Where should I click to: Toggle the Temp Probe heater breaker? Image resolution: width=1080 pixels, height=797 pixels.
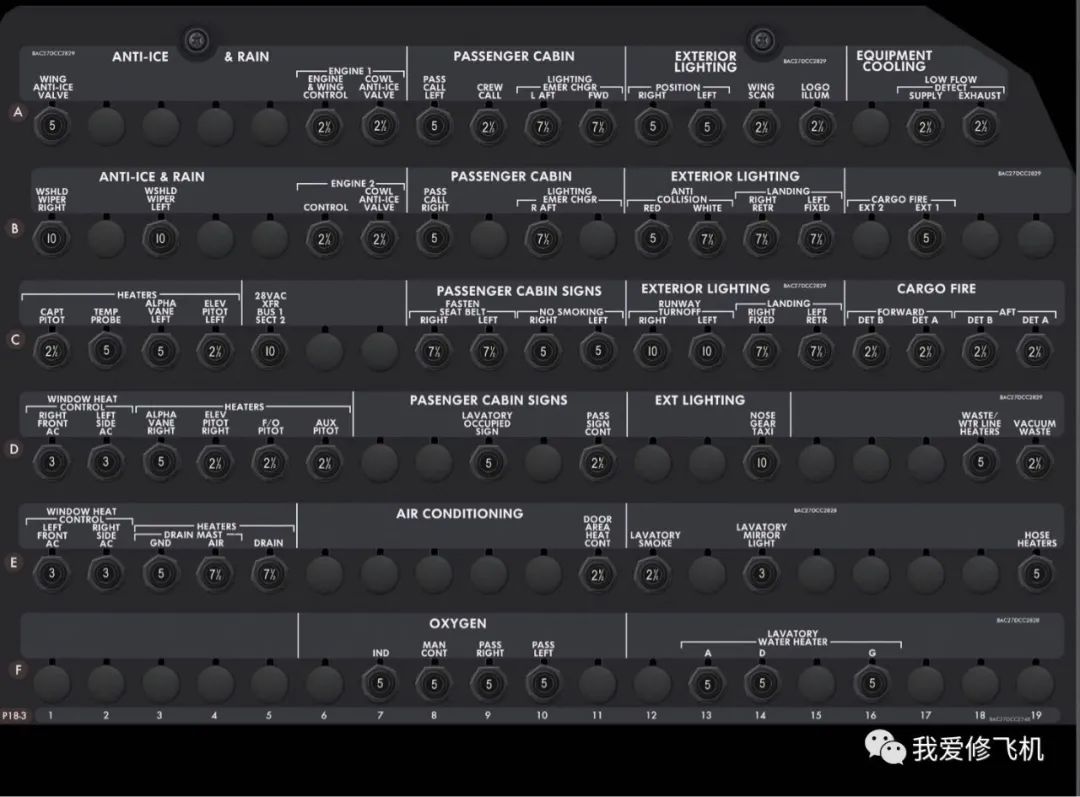pyautogui.click(x=105, y=350)
